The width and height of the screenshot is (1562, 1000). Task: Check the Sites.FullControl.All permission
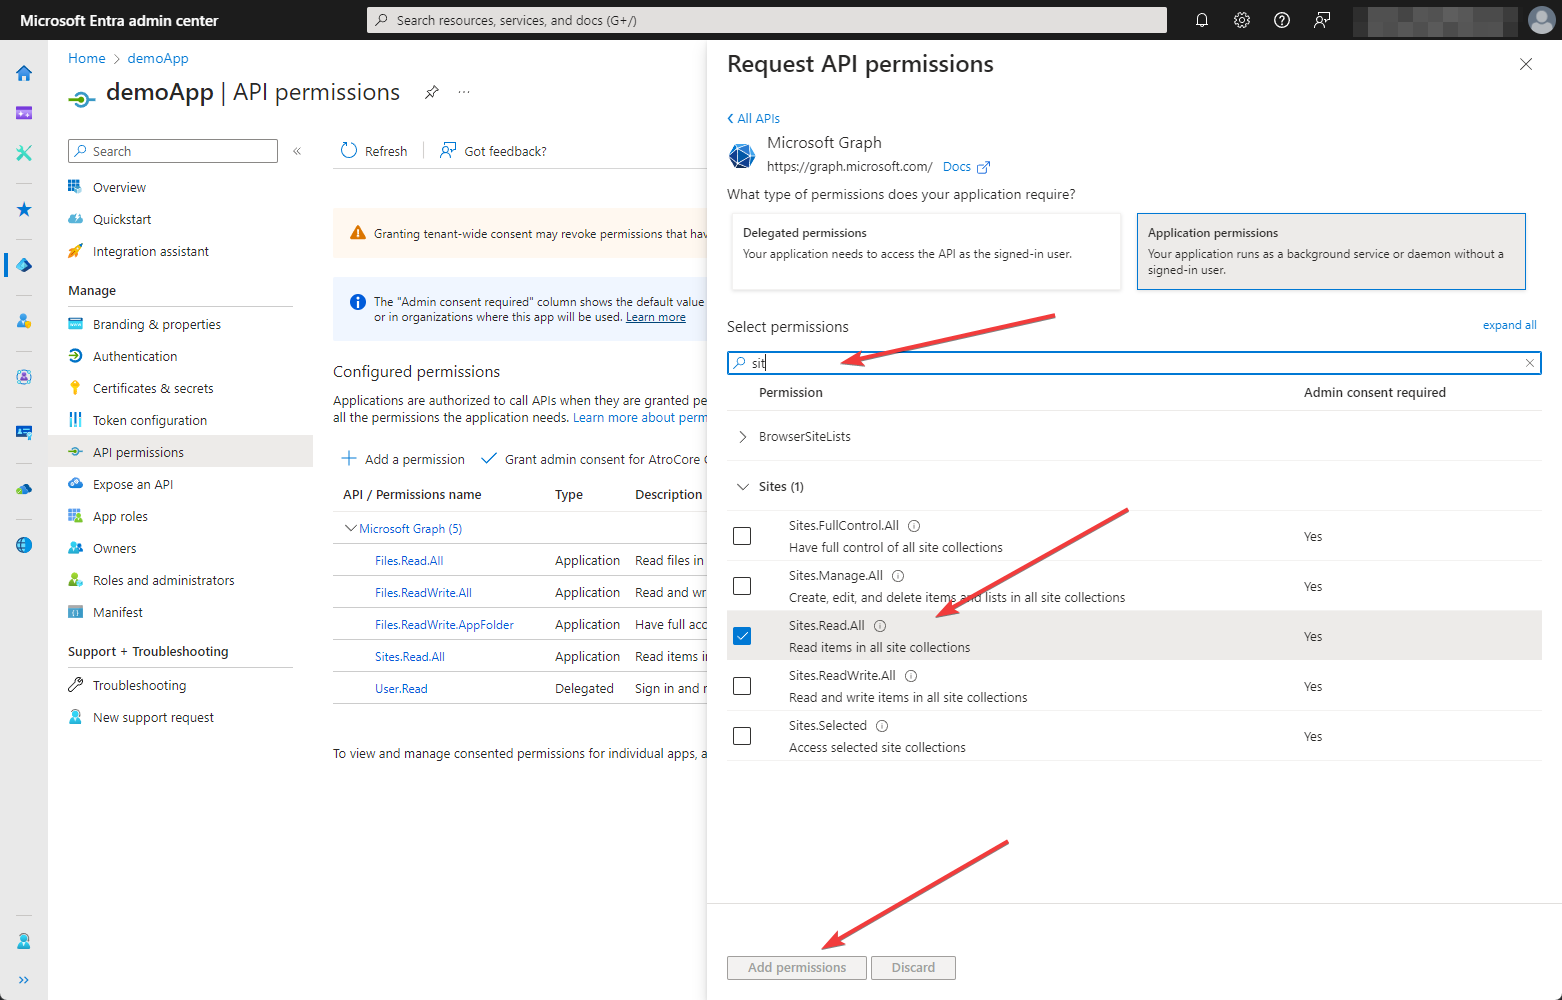point(741,536)
